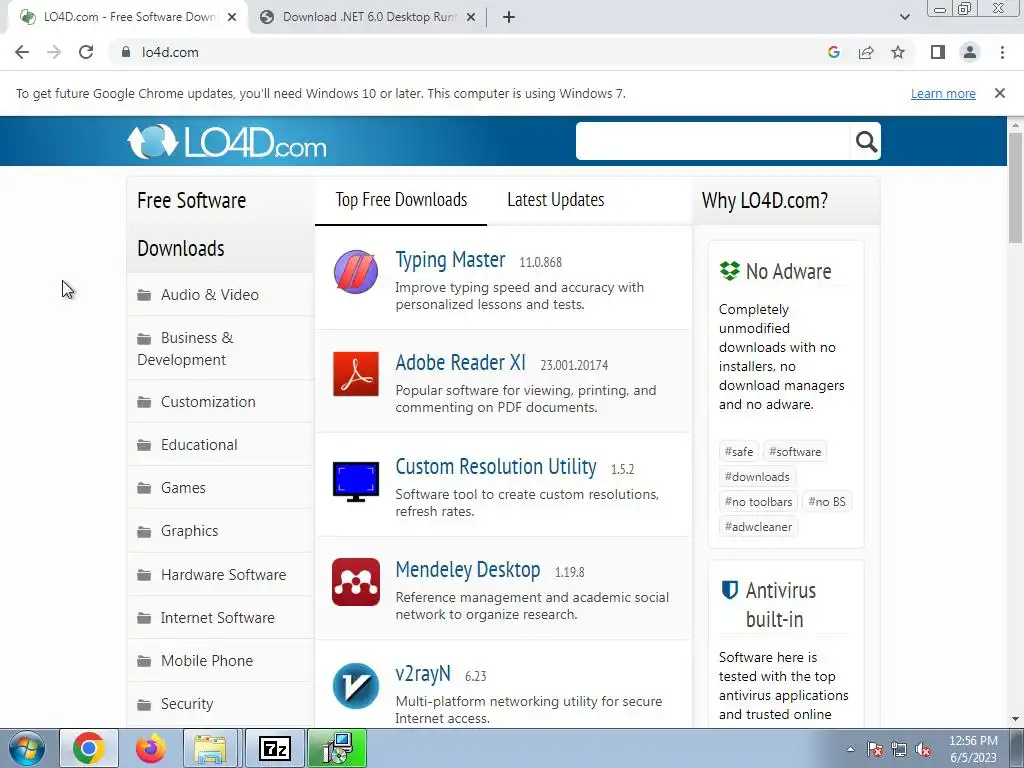
Task: Click the #no BS tag
Action: 827,502
